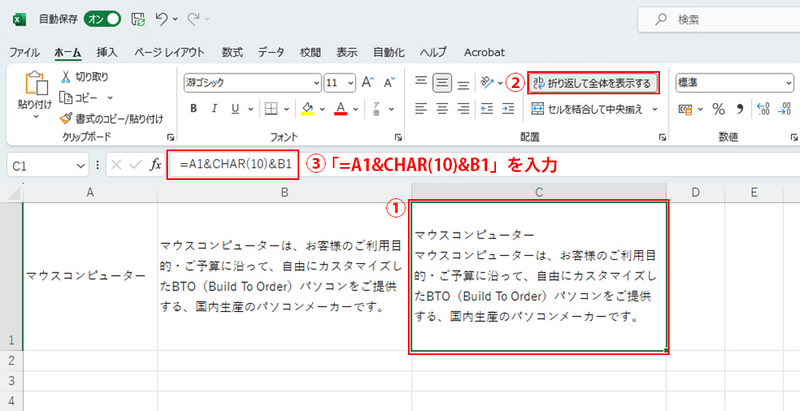Open the ファイル tab

[24, 52]
